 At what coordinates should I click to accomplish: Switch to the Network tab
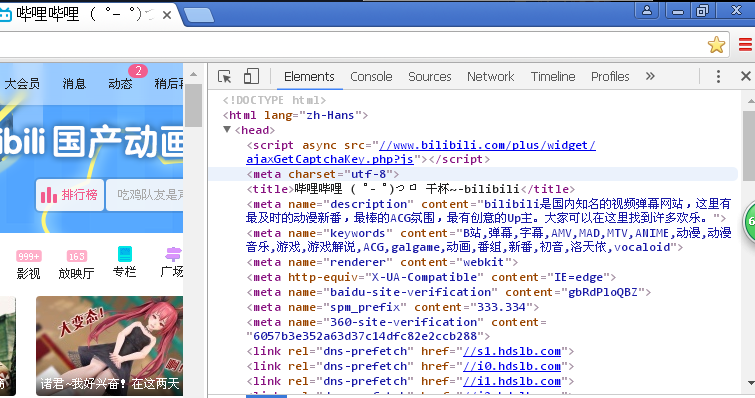coord(490,77)
